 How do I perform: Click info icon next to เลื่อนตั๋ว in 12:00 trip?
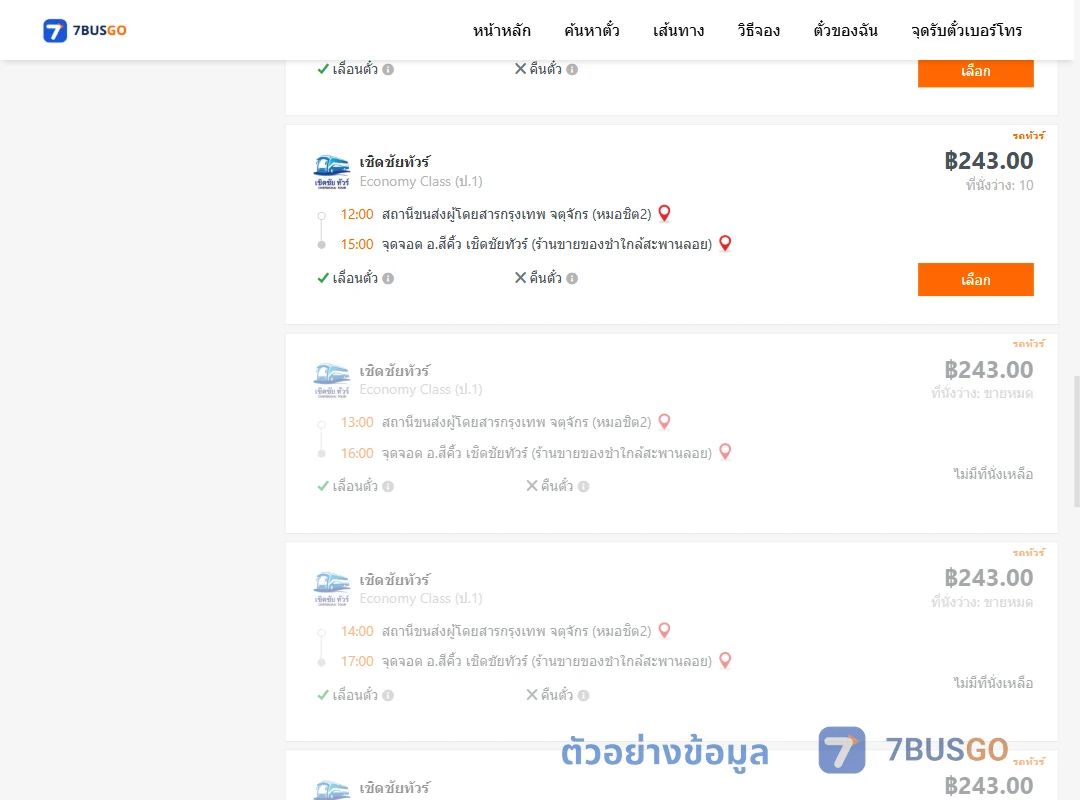388,278
